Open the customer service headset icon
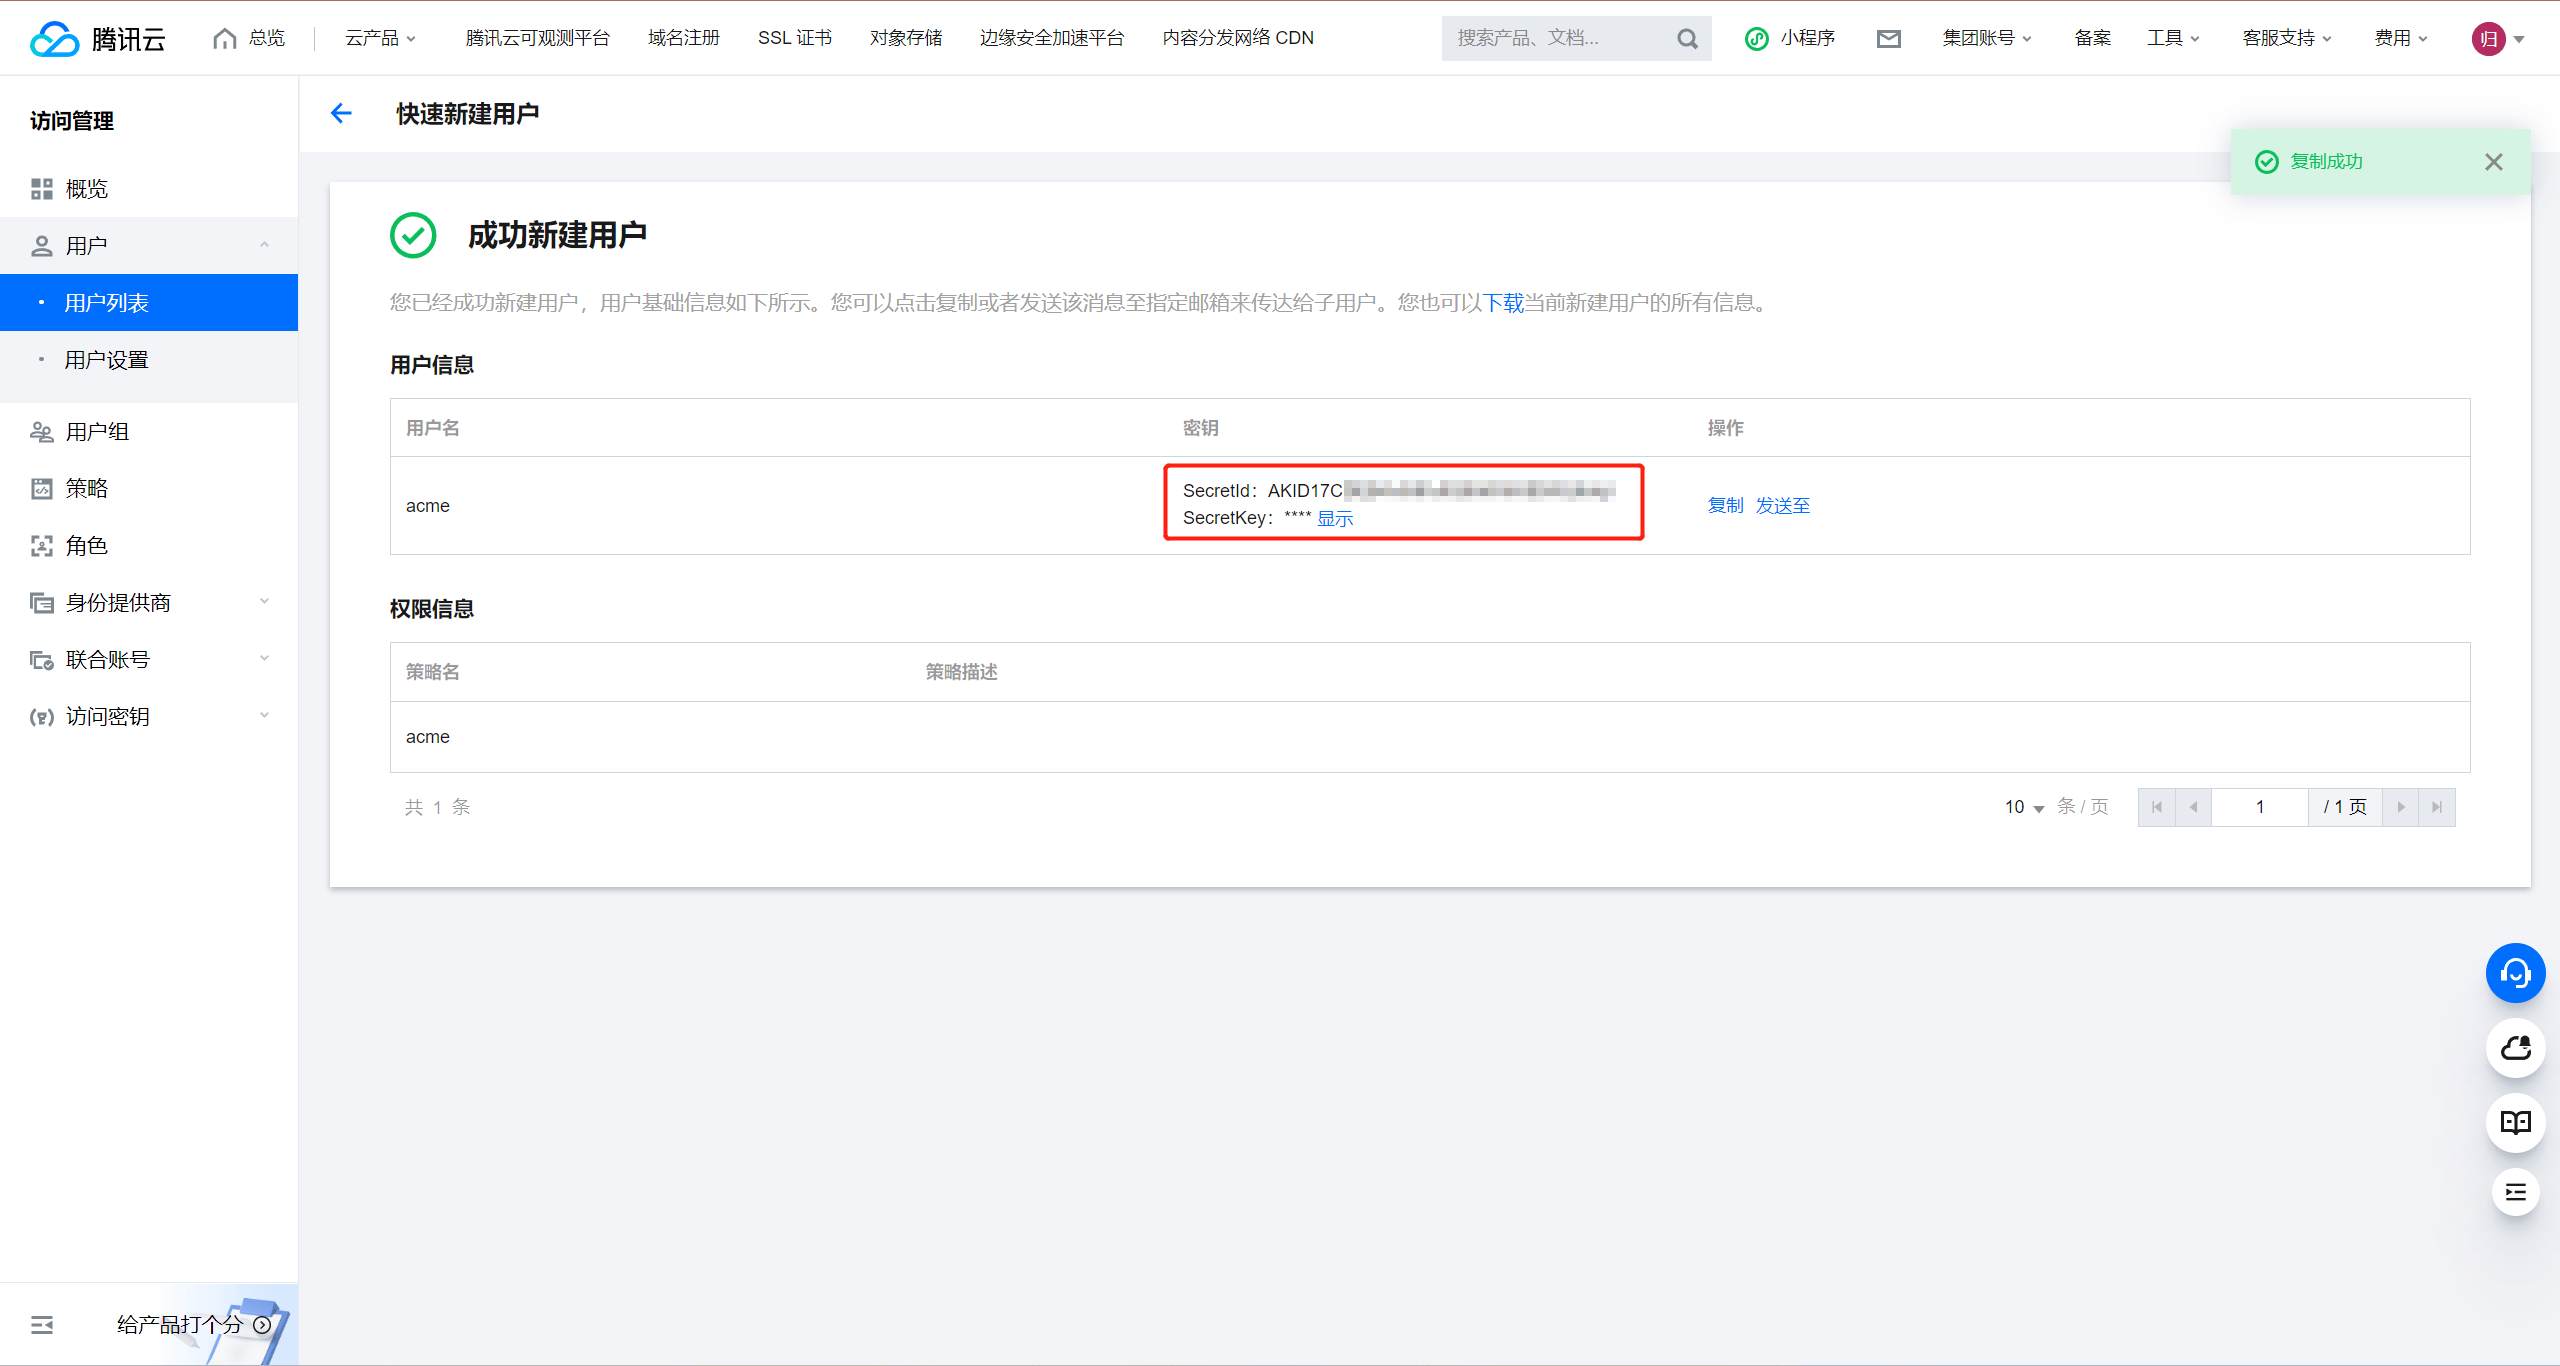 click(x=2515, y=972)
